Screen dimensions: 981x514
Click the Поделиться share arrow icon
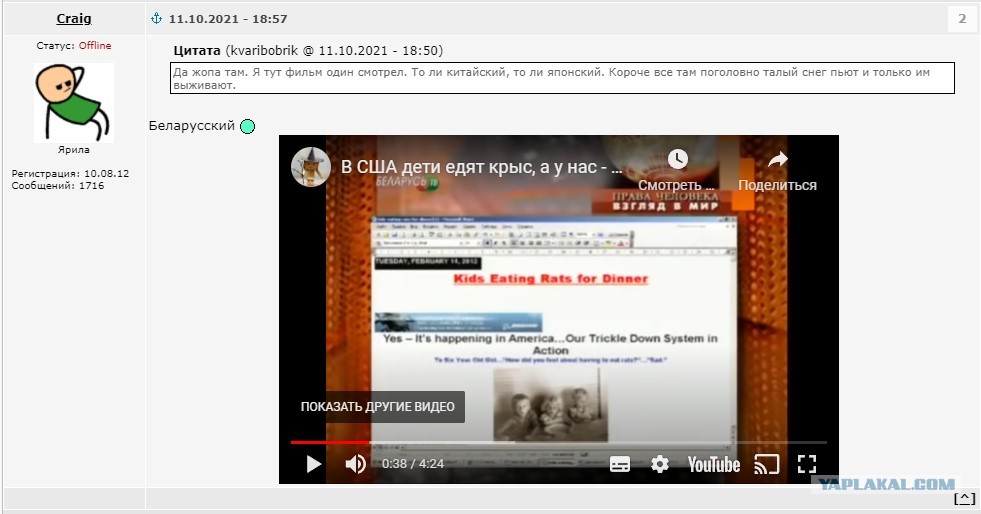[778, 159]
